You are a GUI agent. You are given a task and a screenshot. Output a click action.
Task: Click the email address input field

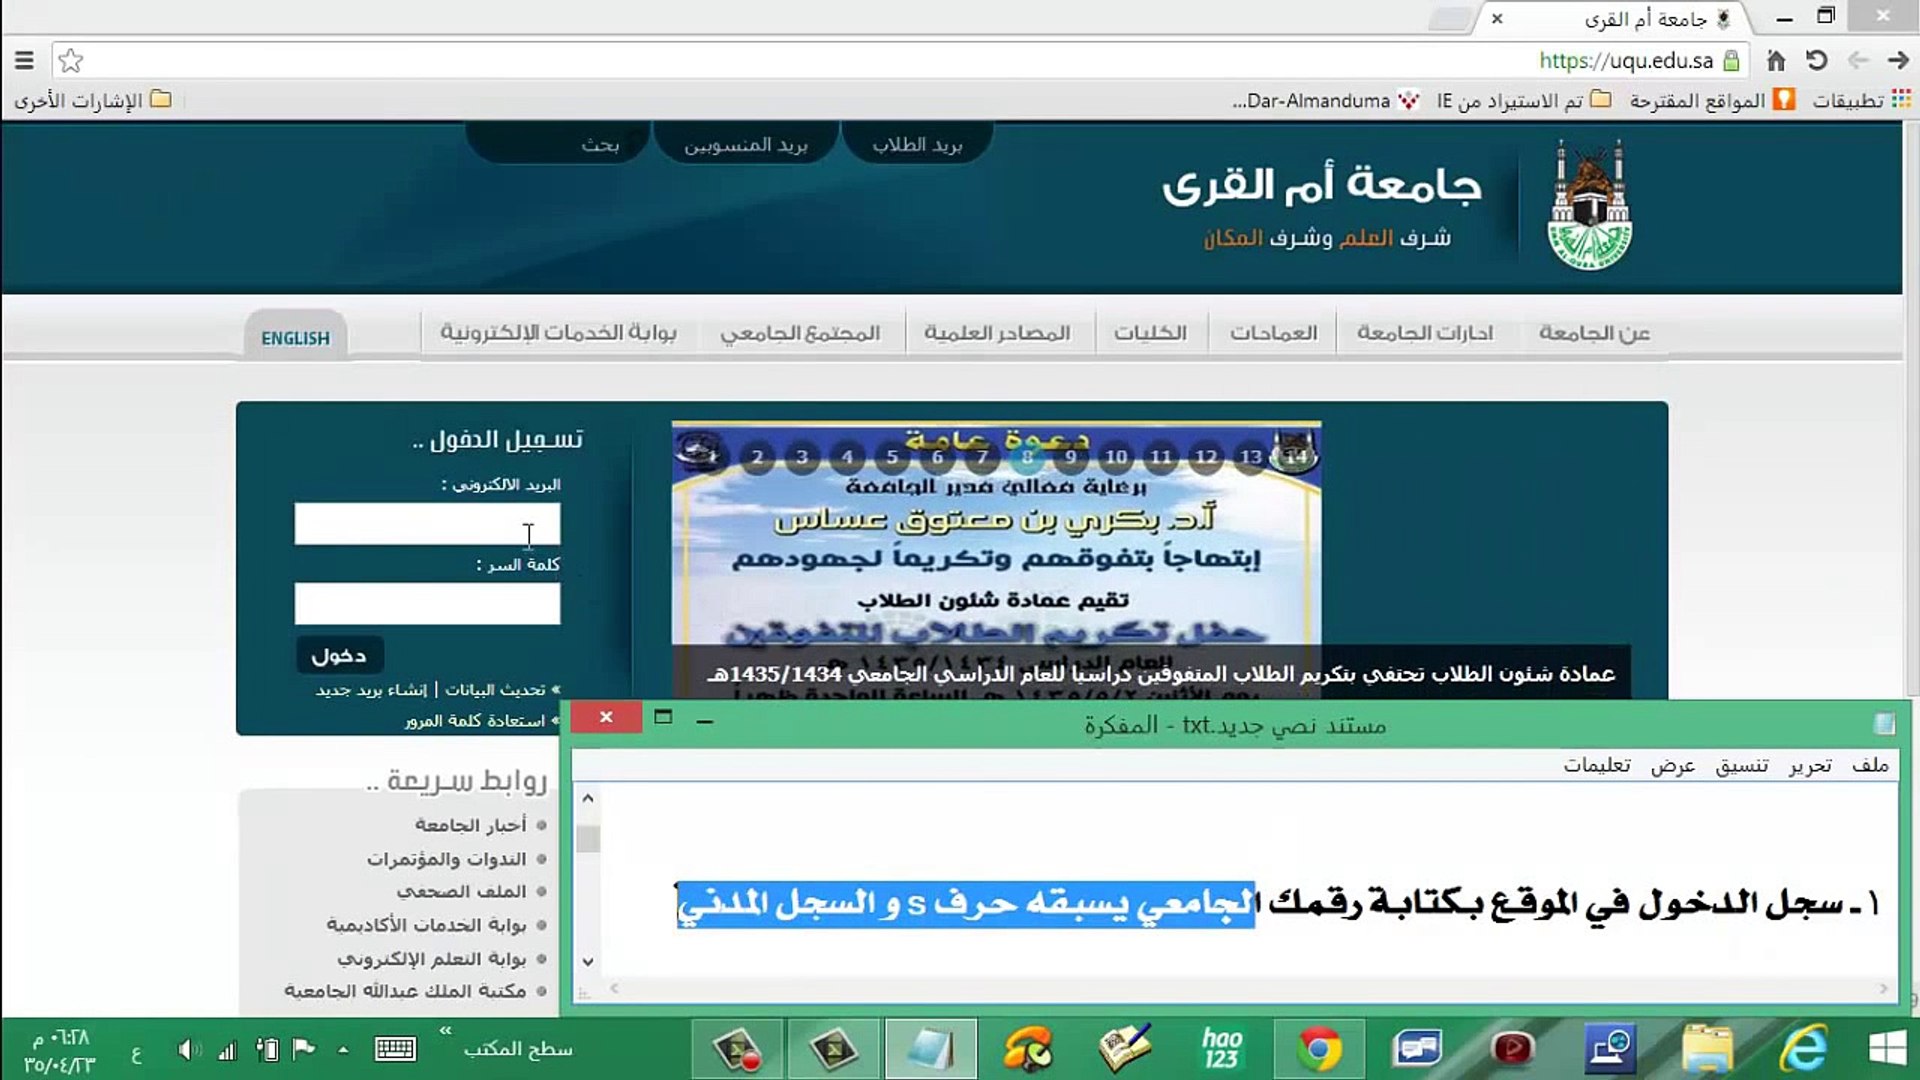427,524
